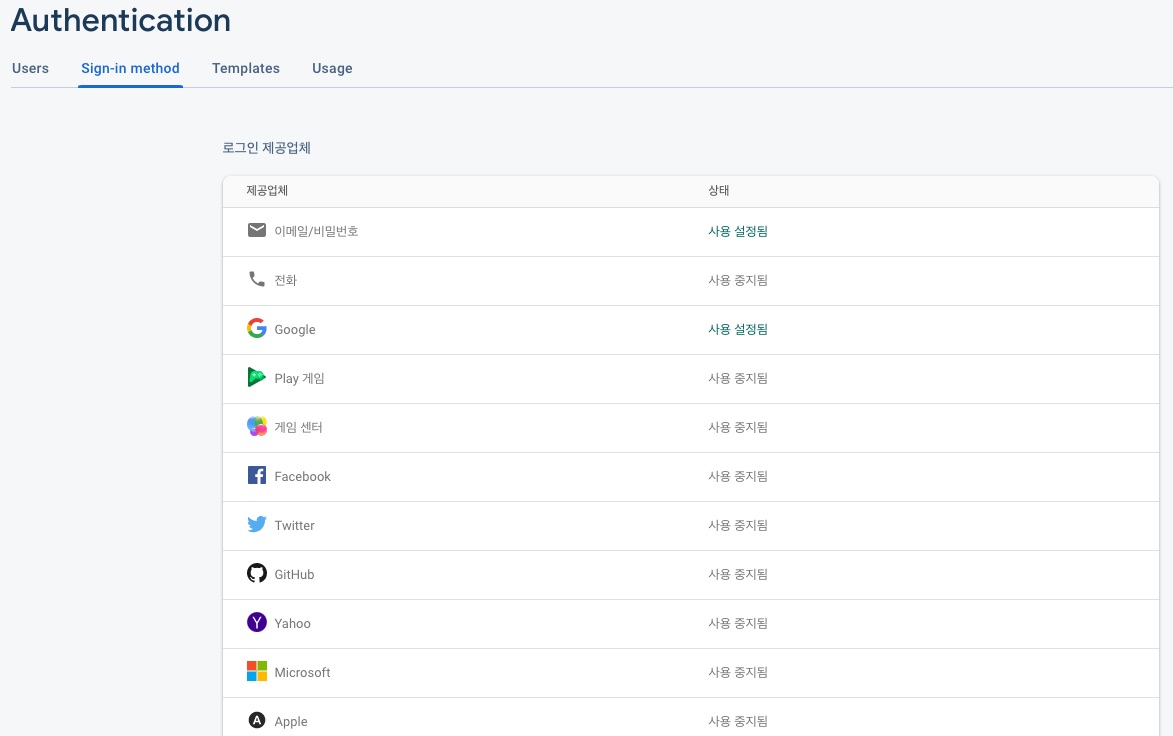The width and height of the screenshot is (1173, 736).
Task: Click the Twitter bird icon
Action: [x=257, y=525]
